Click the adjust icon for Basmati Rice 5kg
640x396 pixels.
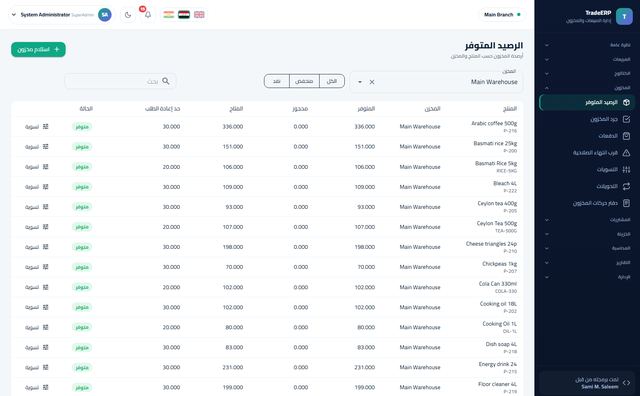tap(45, 167)
